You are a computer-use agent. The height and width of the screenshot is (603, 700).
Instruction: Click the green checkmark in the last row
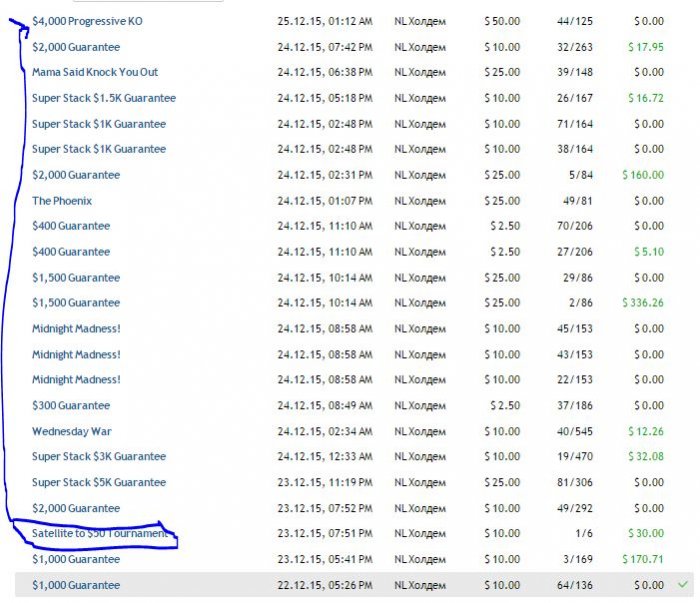[x=683, y=584]
